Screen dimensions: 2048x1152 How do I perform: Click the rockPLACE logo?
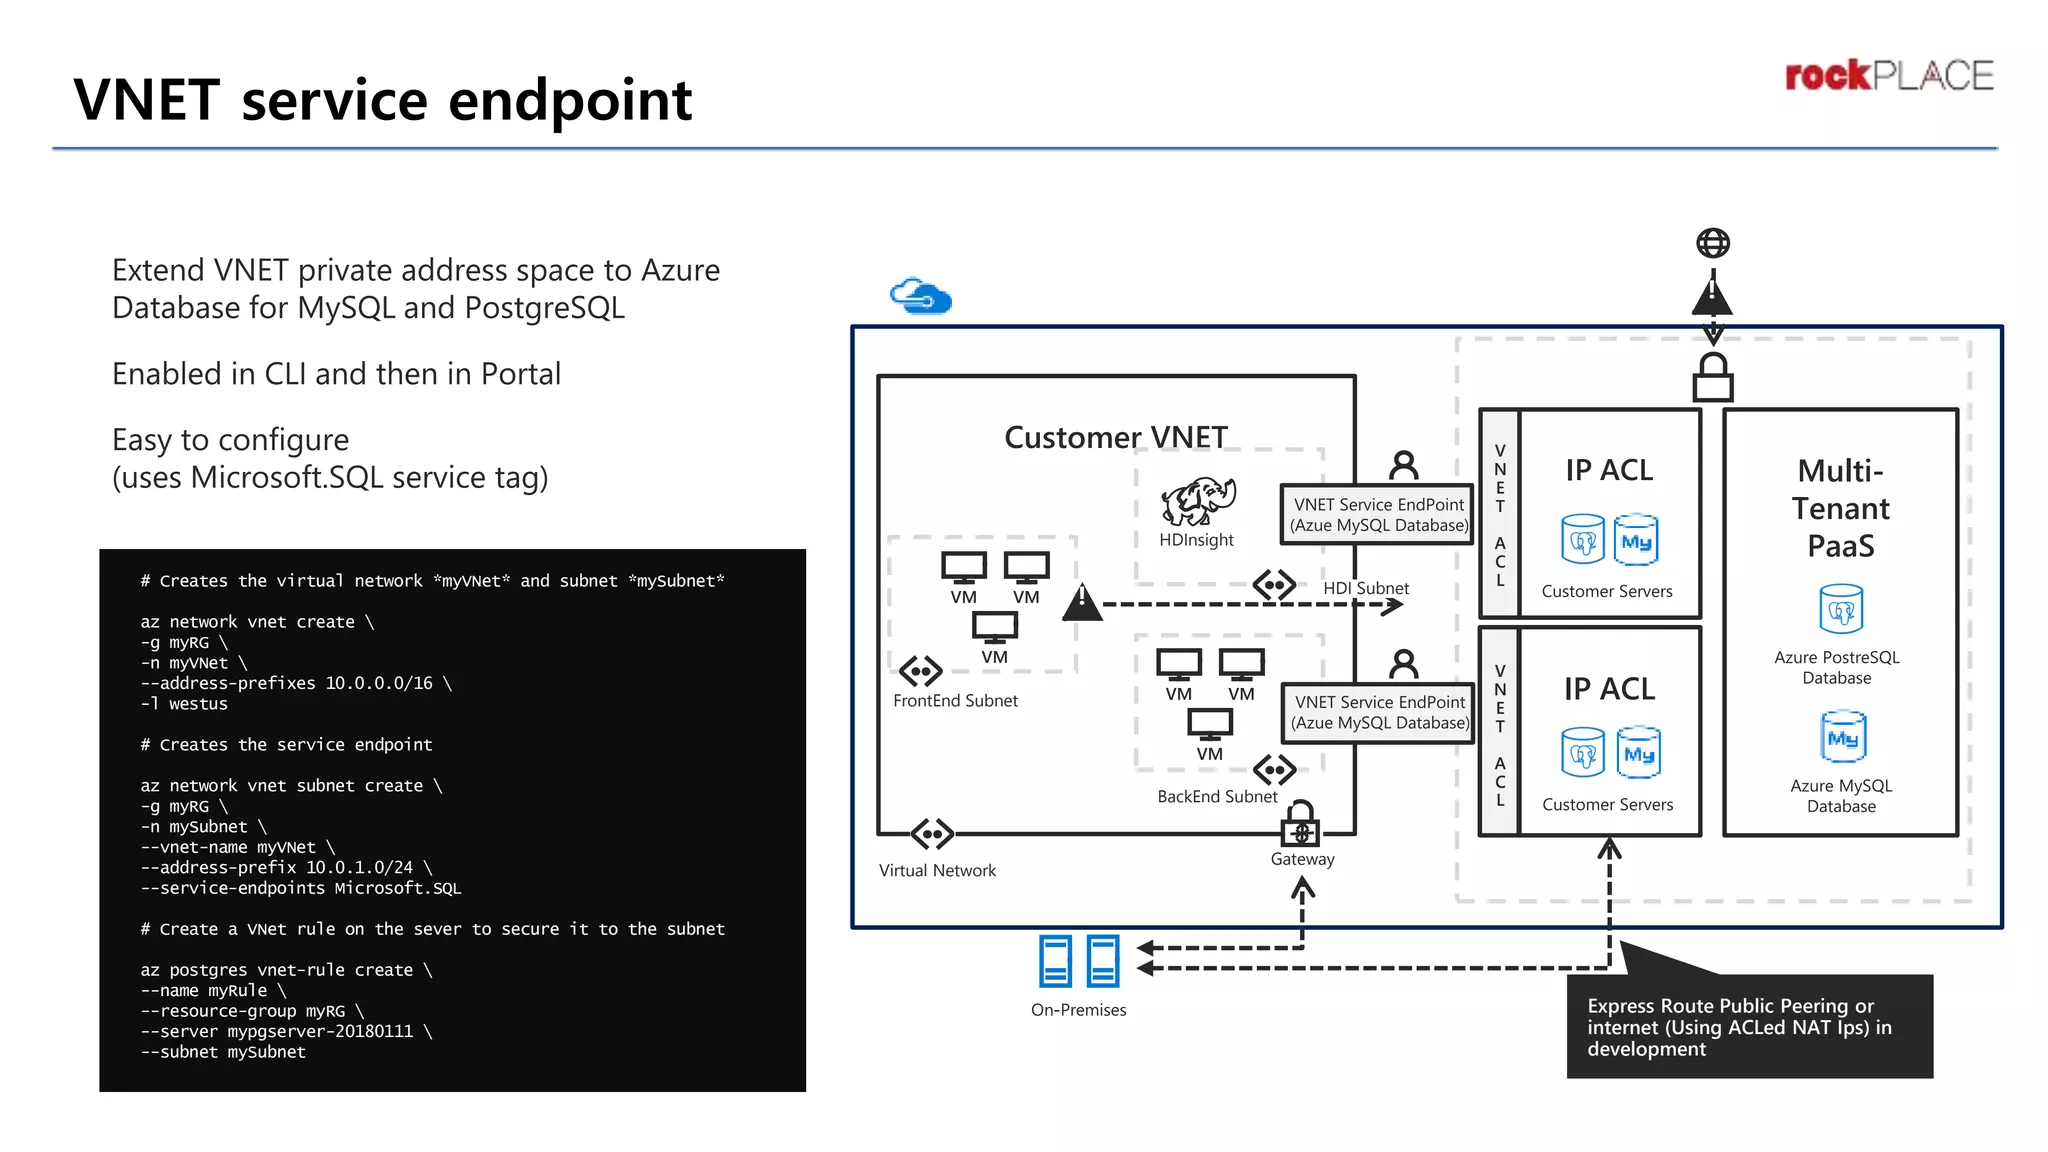pos(1889,76)
